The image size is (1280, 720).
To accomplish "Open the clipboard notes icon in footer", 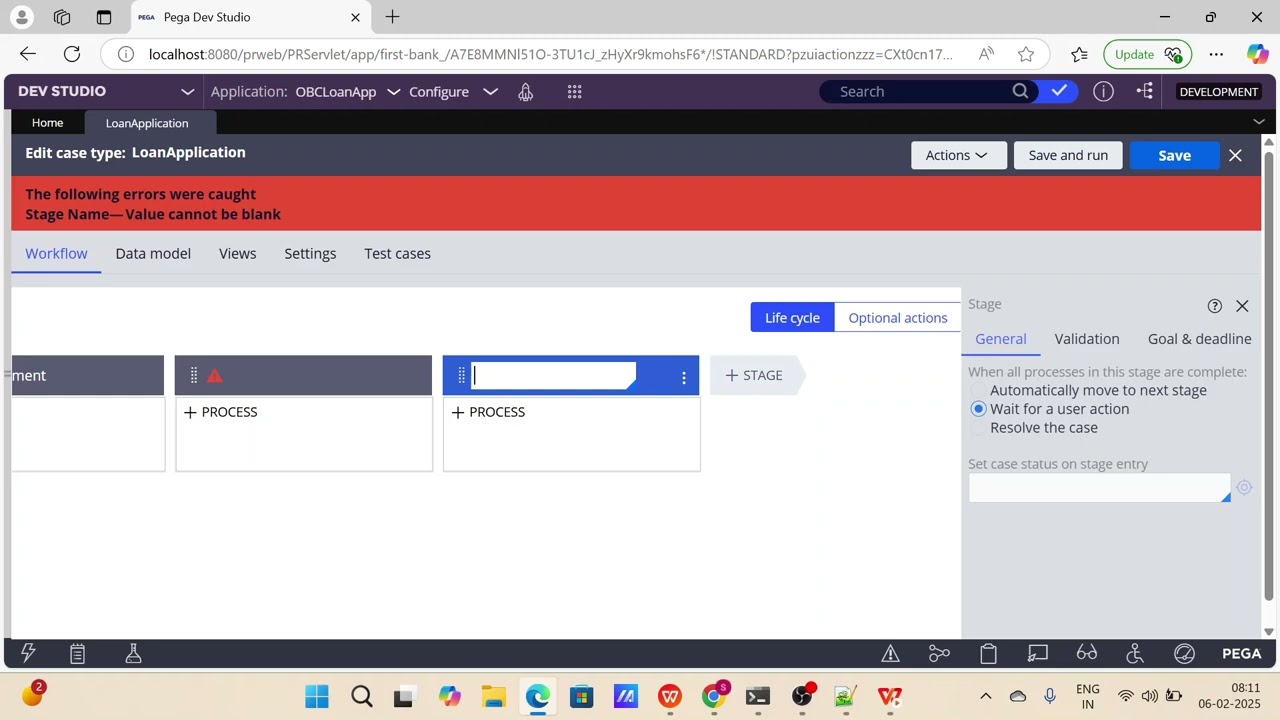I will (77, 654).
